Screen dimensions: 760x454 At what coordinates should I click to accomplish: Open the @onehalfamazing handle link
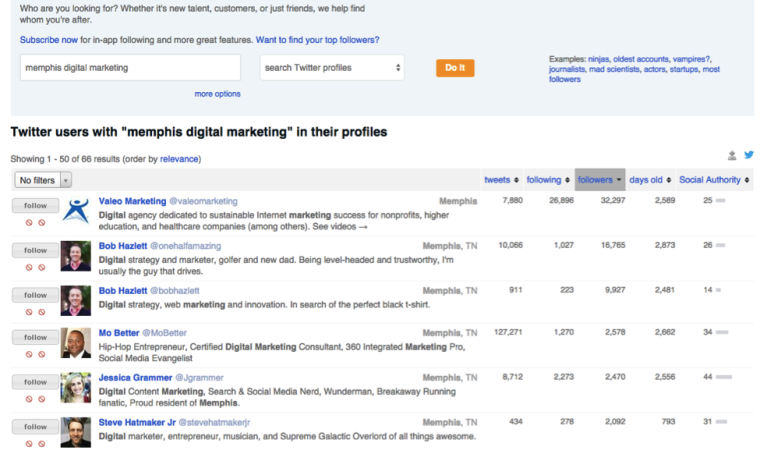click(x=185, y=246)
